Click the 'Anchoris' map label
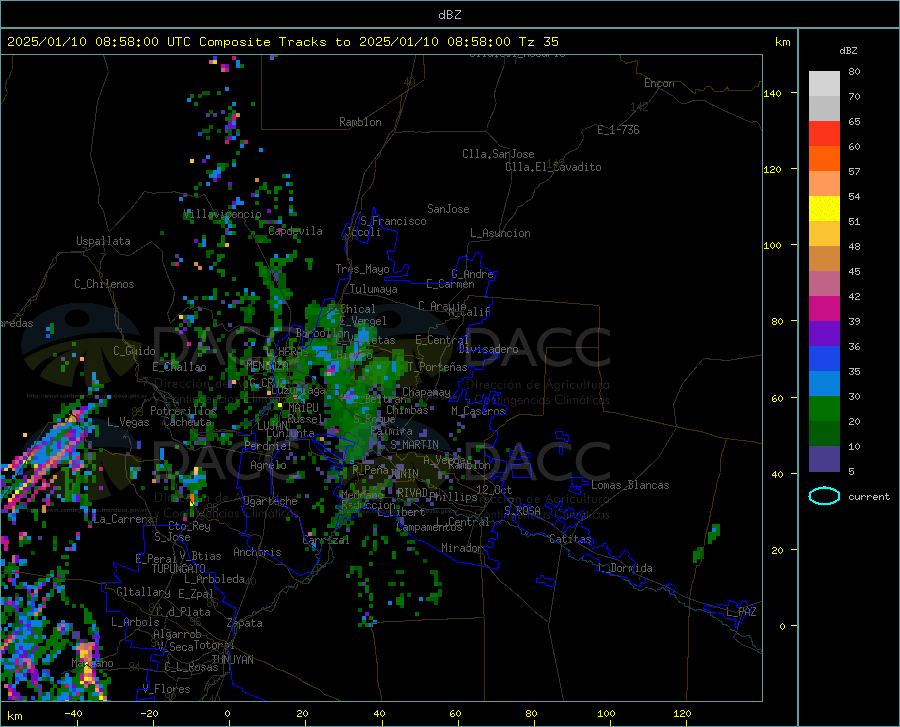Screen dimensions: 900x727 257,552
